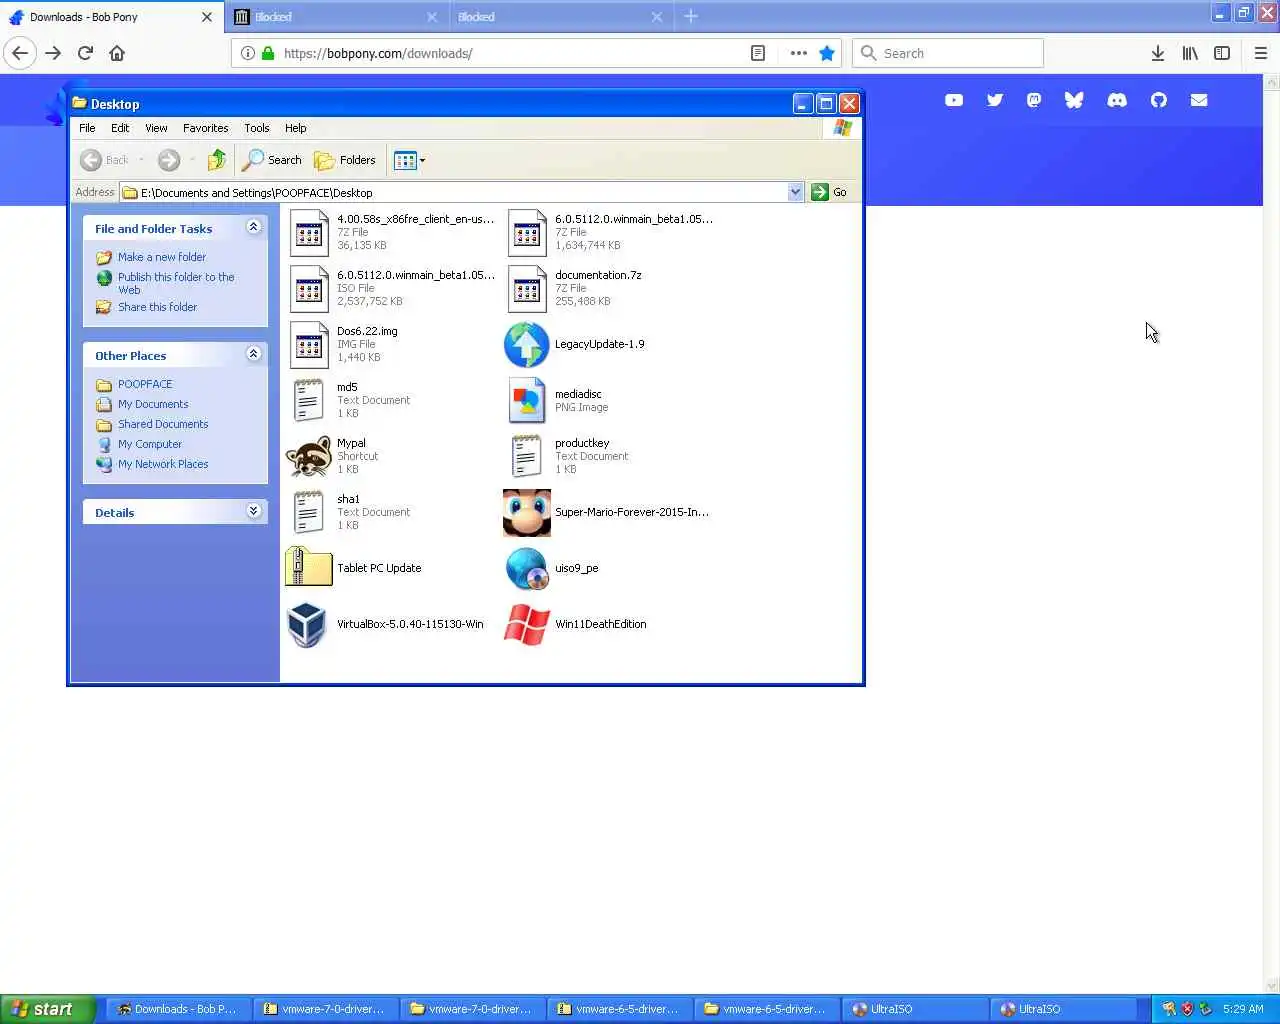Select the Dos6.22.img file icon

point(309,344)
